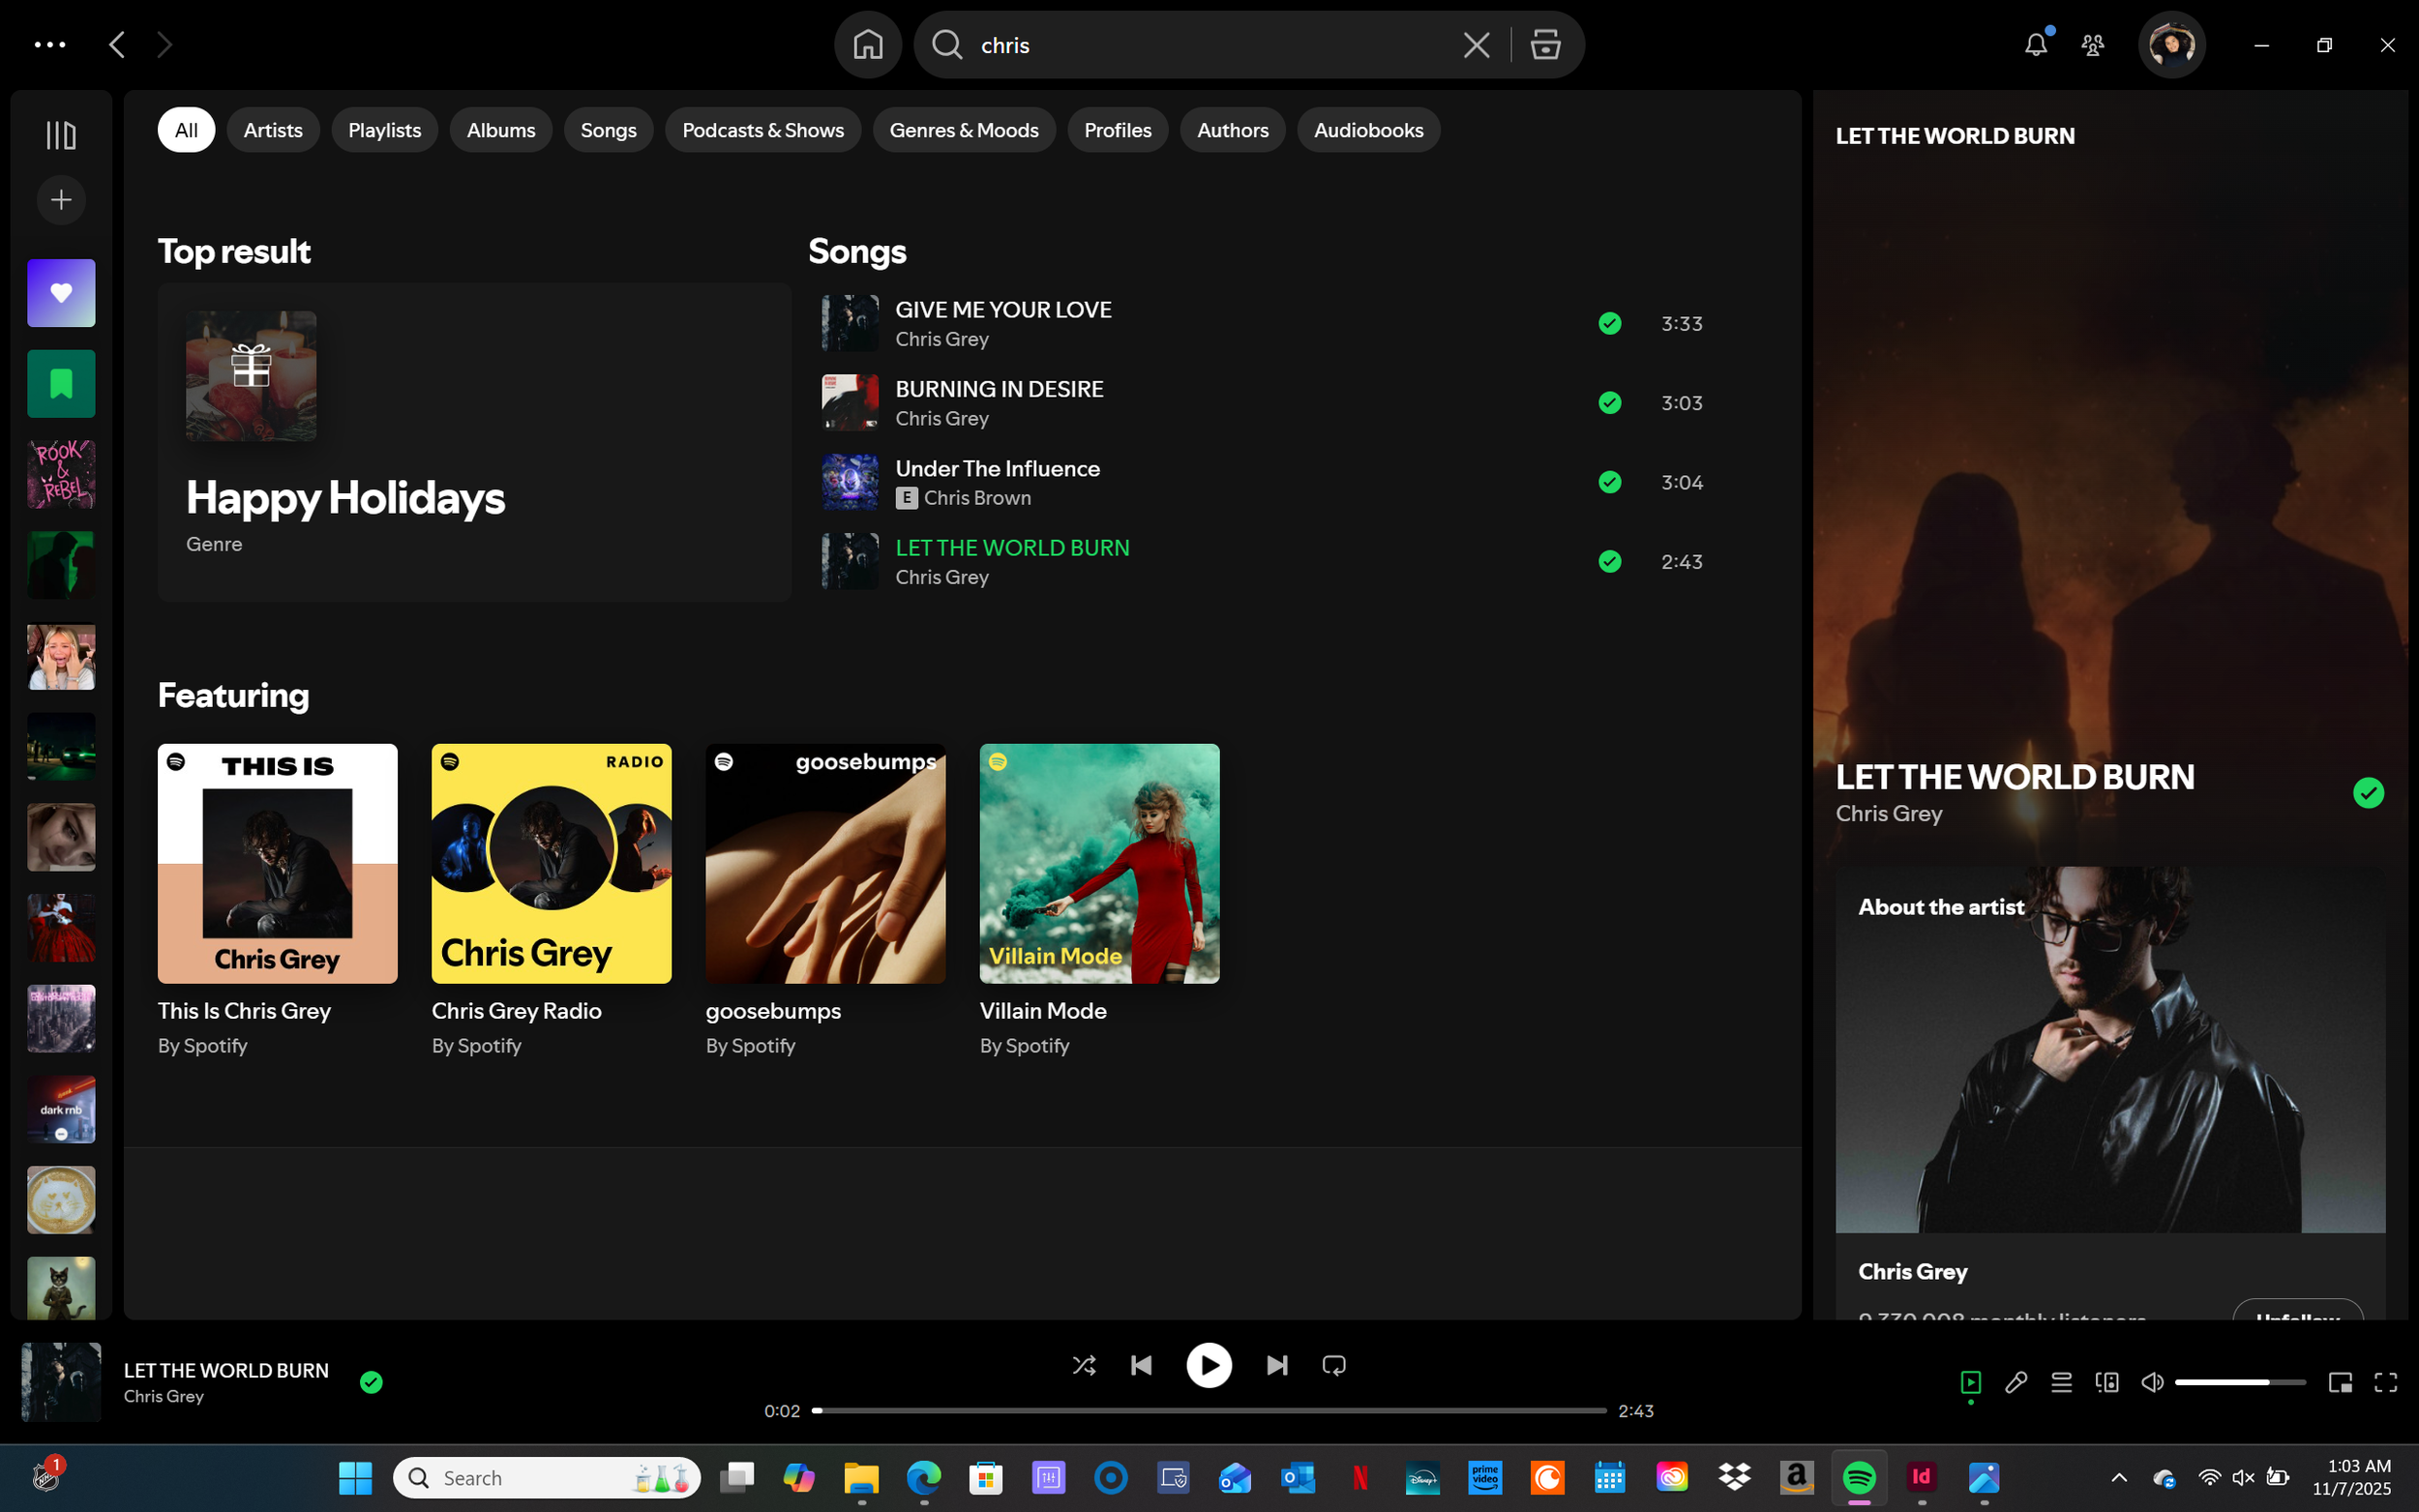Click the Browse icon in search bar
The width and height of the screenshot is (2419, 1512).
coord(1545,45)
